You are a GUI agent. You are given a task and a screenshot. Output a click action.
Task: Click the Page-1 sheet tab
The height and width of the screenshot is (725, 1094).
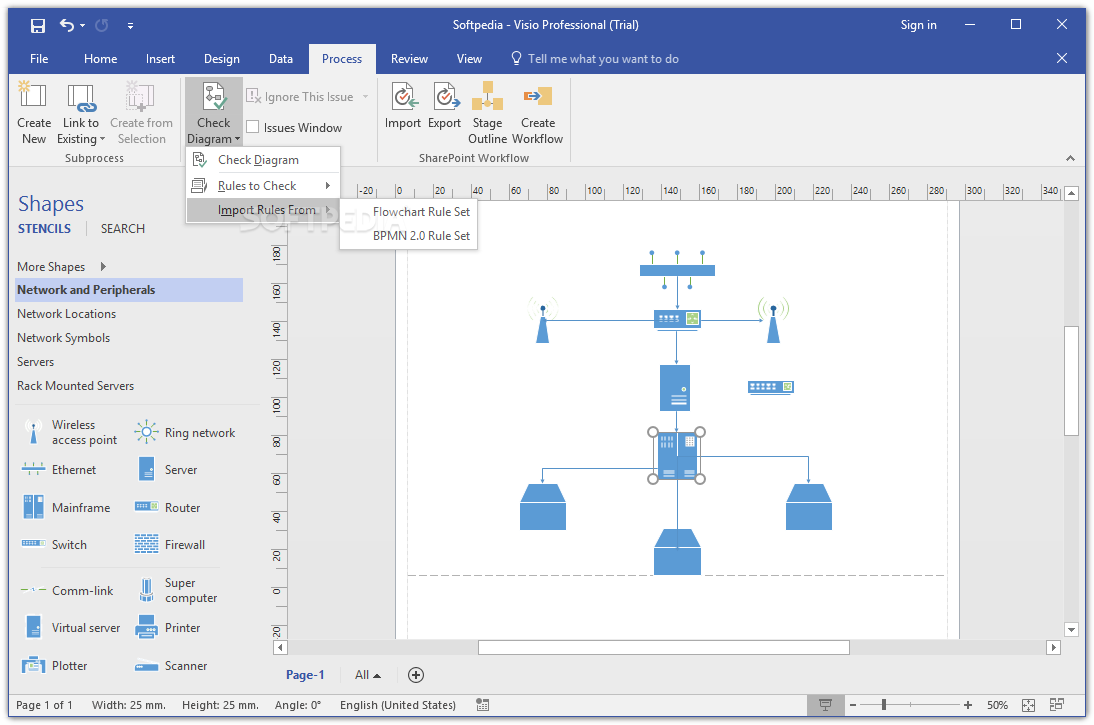[x=305, y=675]
